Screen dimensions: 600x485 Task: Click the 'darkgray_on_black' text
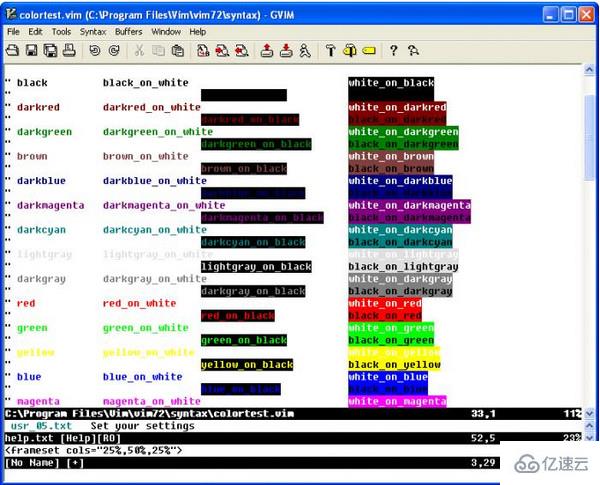point(253,291)
